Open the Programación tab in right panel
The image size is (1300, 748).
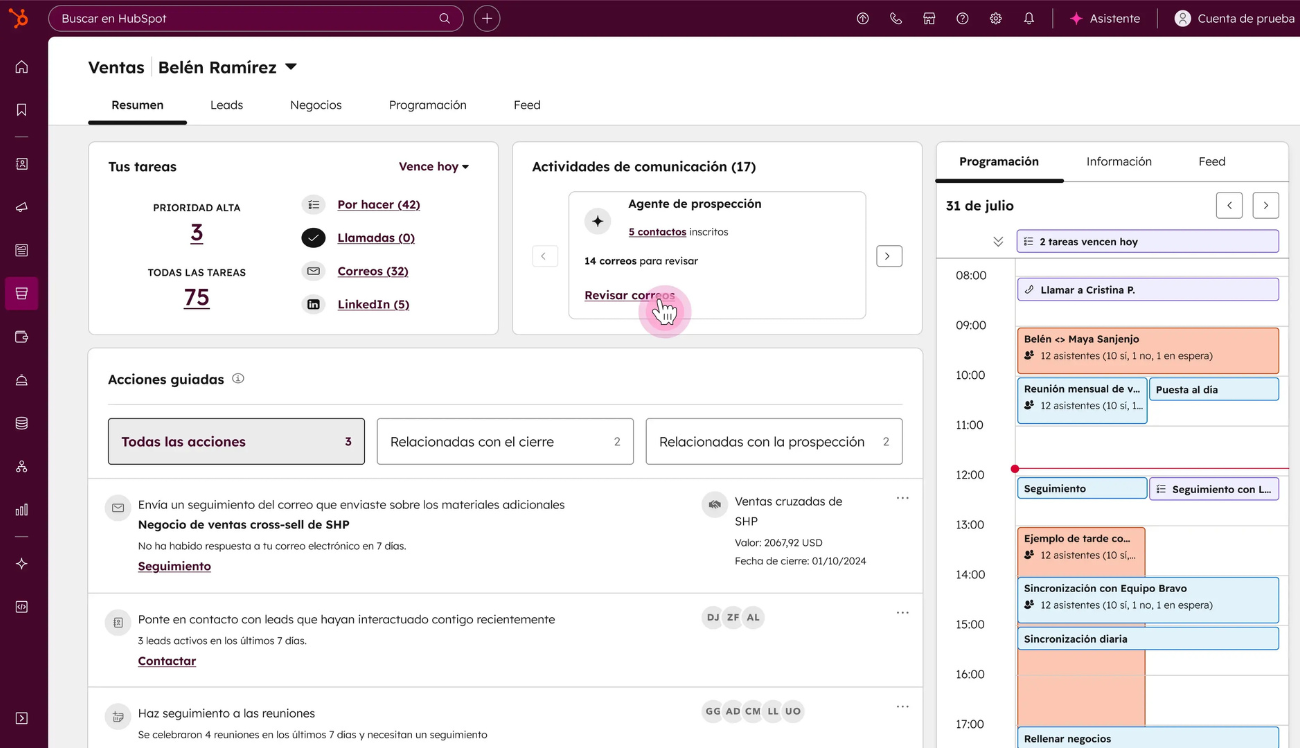[x=999, y=161]
